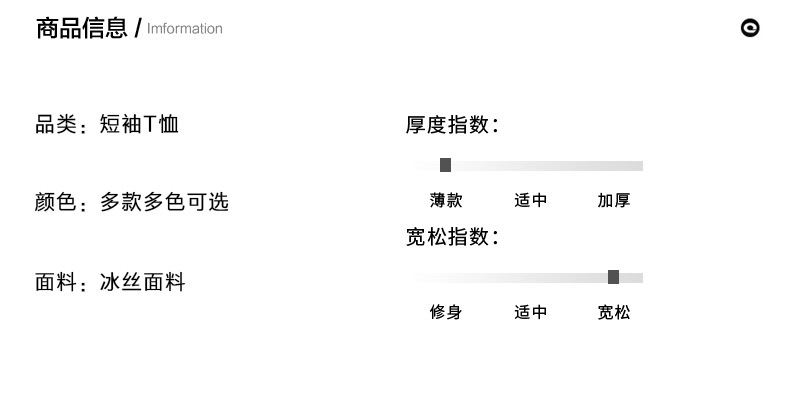Click the 宽松 fit label

[614, 312]
